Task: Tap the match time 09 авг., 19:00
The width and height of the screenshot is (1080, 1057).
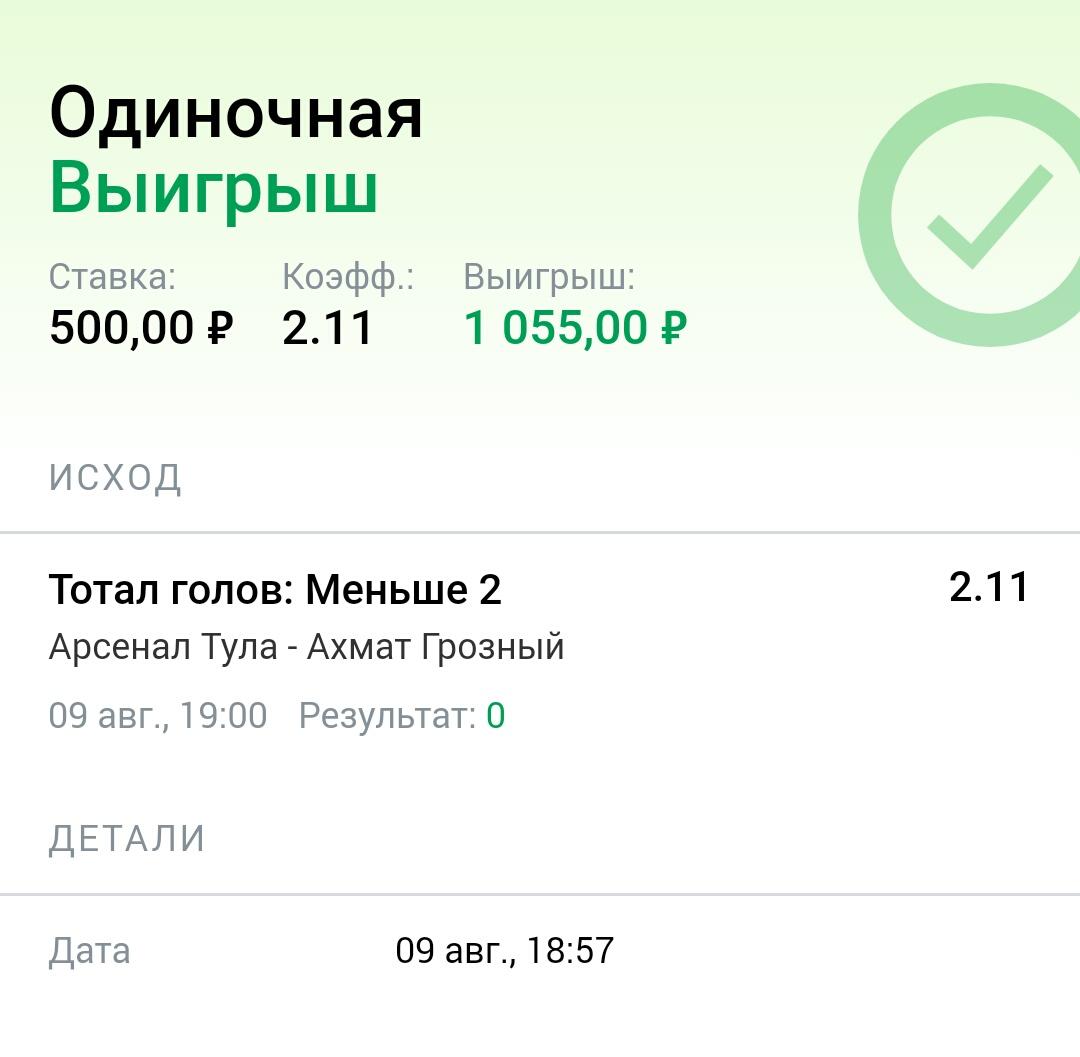Action: (158, 715)
